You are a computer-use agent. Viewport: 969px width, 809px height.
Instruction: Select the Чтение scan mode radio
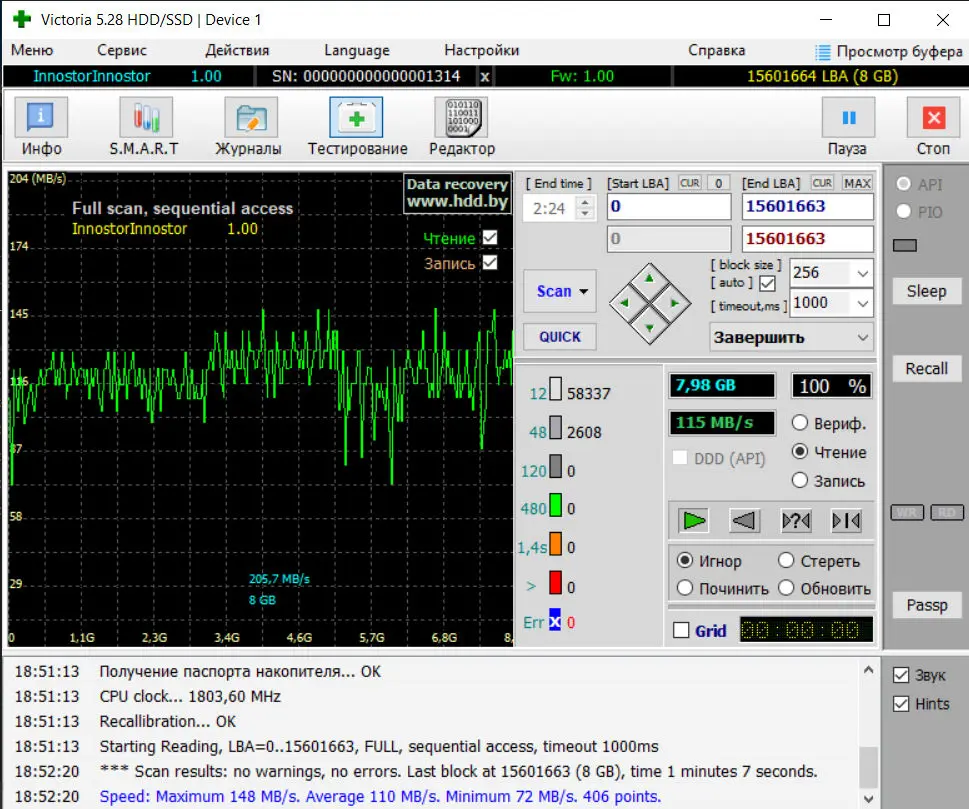click(x=800, y=452)
